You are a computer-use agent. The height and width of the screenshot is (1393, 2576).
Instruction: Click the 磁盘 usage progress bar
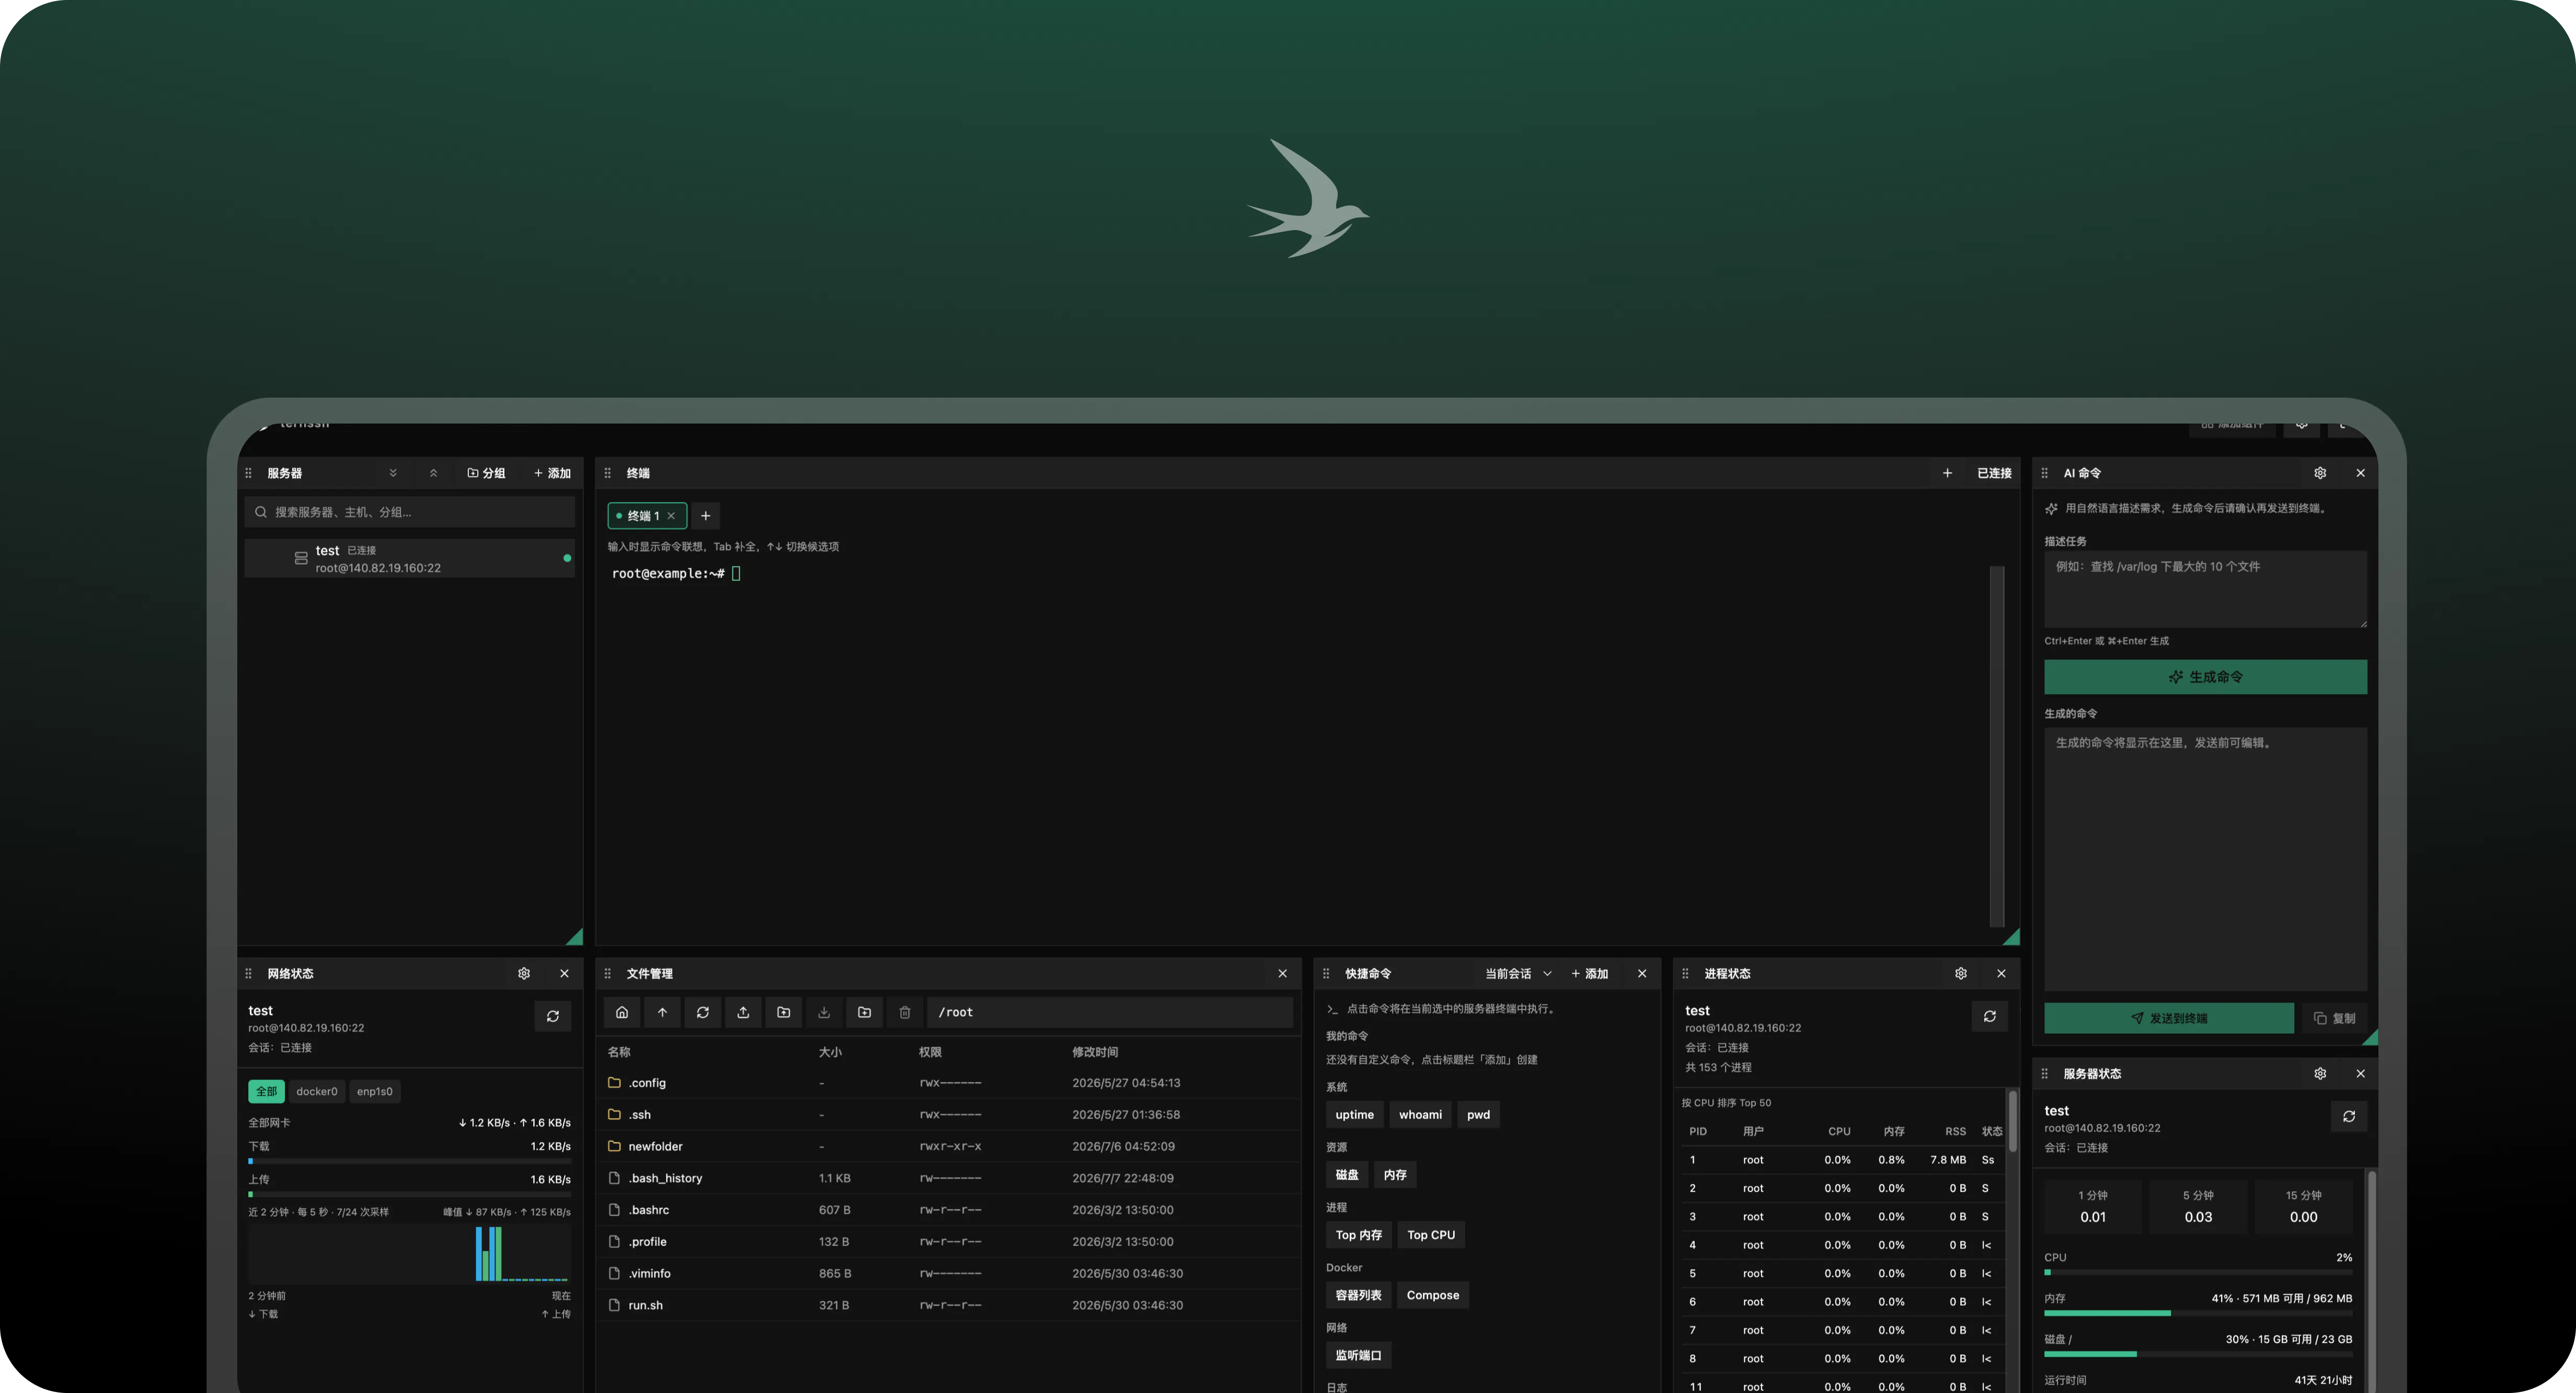coord(2198,1354)
